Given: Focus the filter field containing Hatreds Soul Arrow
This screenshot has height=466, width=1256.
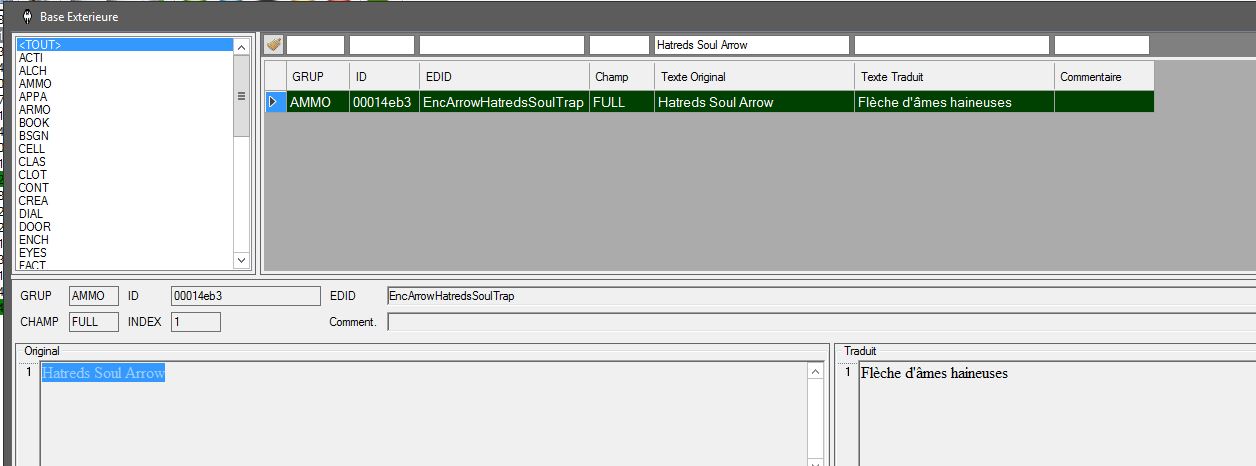Looking at the screenshot, I should 750,45.
